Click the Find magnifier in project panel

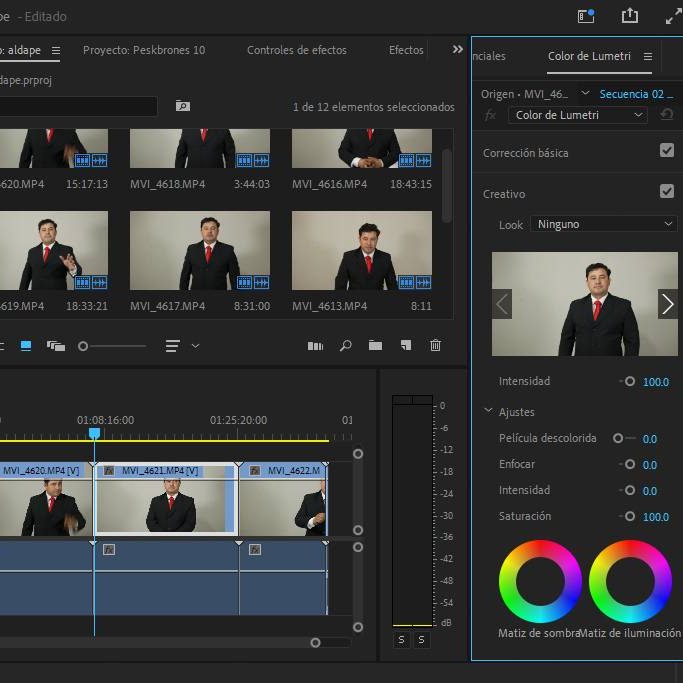[345, 346]
